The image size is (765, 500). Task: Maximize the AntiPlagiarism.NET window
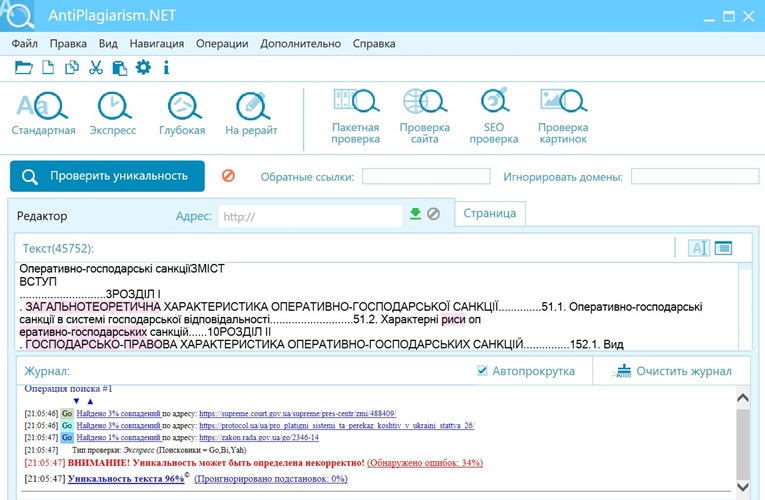tap(728, 16)
